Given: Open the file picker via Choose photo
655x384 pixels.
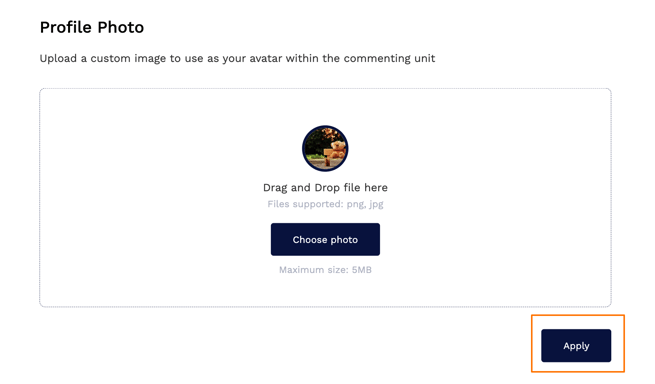Looking at the screenshot, I should click(325, 239).
